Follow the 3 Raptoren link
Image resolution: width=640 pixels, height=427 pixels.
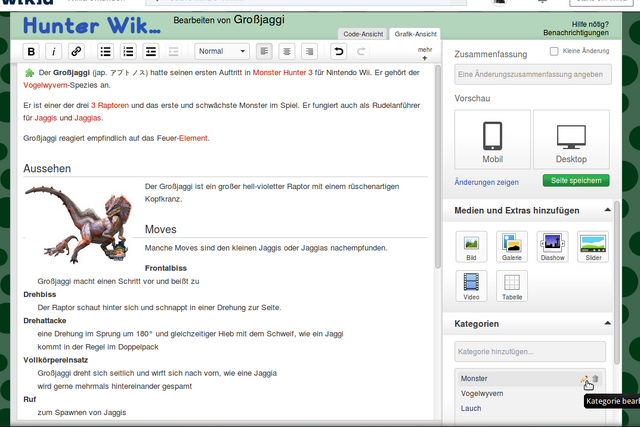[110, 105]
